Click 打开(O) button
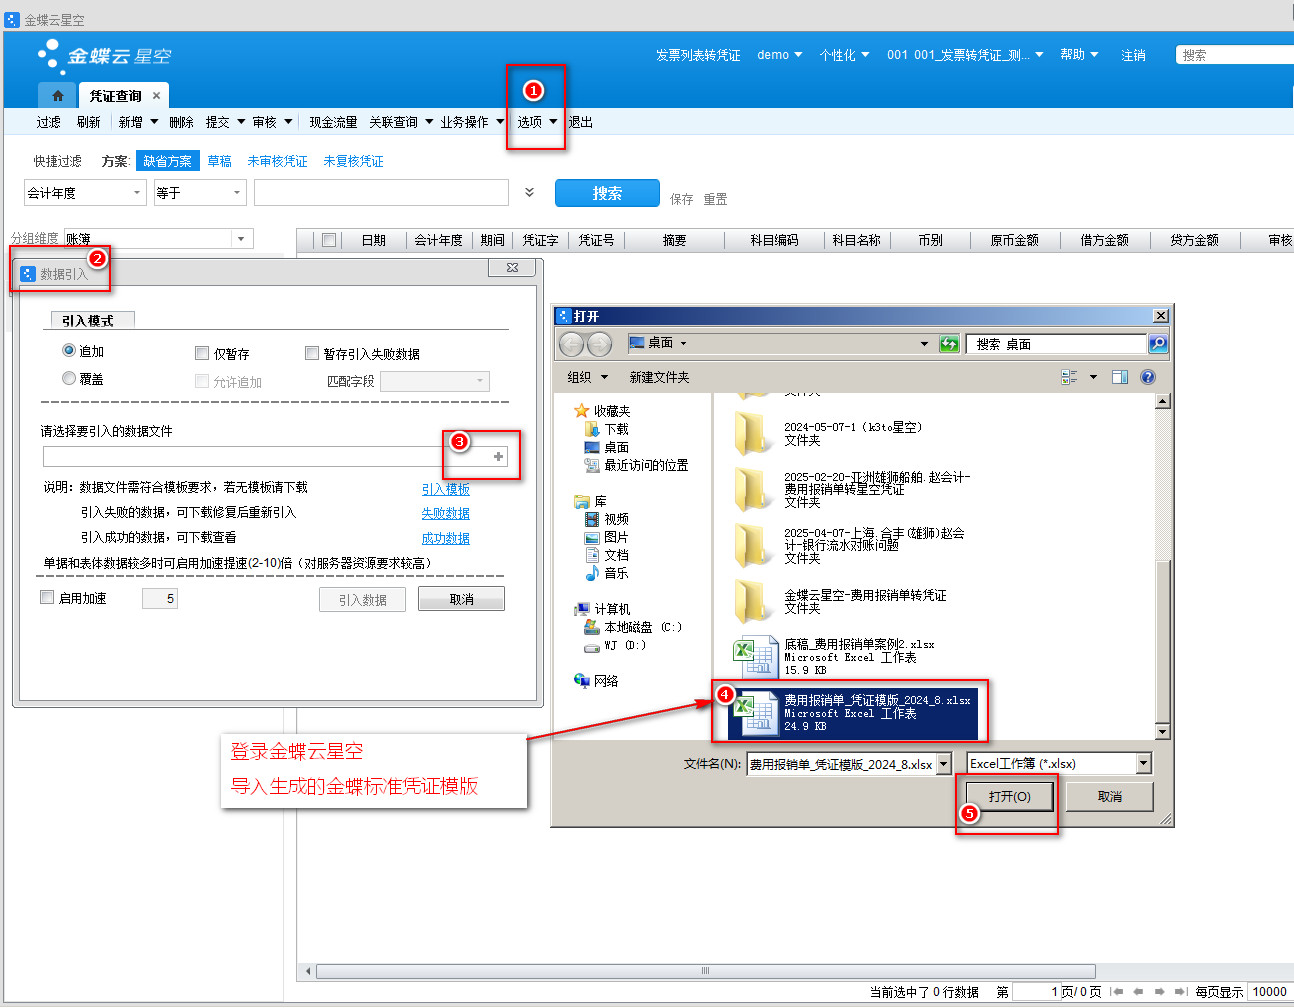 pyautogui.click(x=1009, y=796)
